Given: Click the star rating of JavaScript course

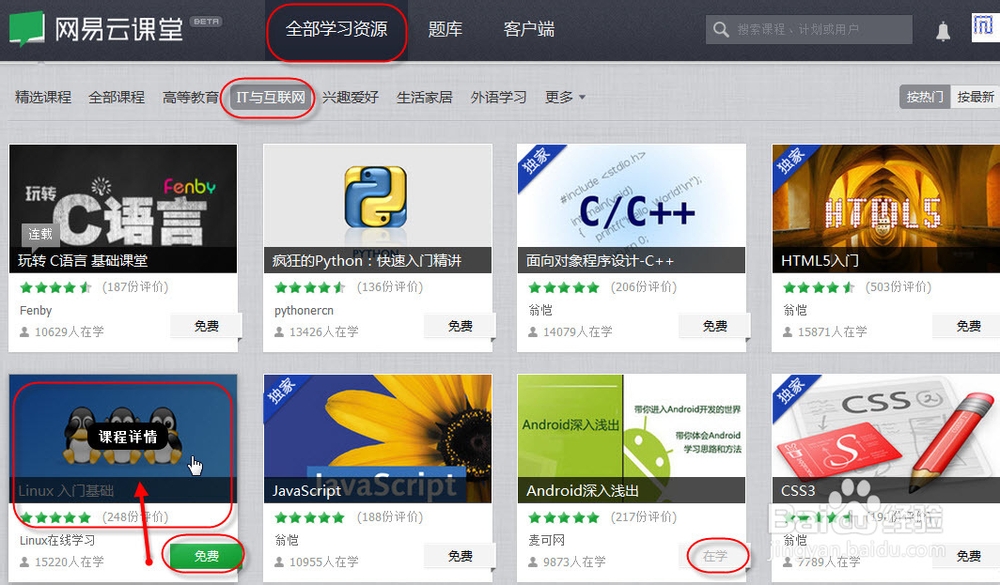Looking at the screenshot, I should pos(310,517).
